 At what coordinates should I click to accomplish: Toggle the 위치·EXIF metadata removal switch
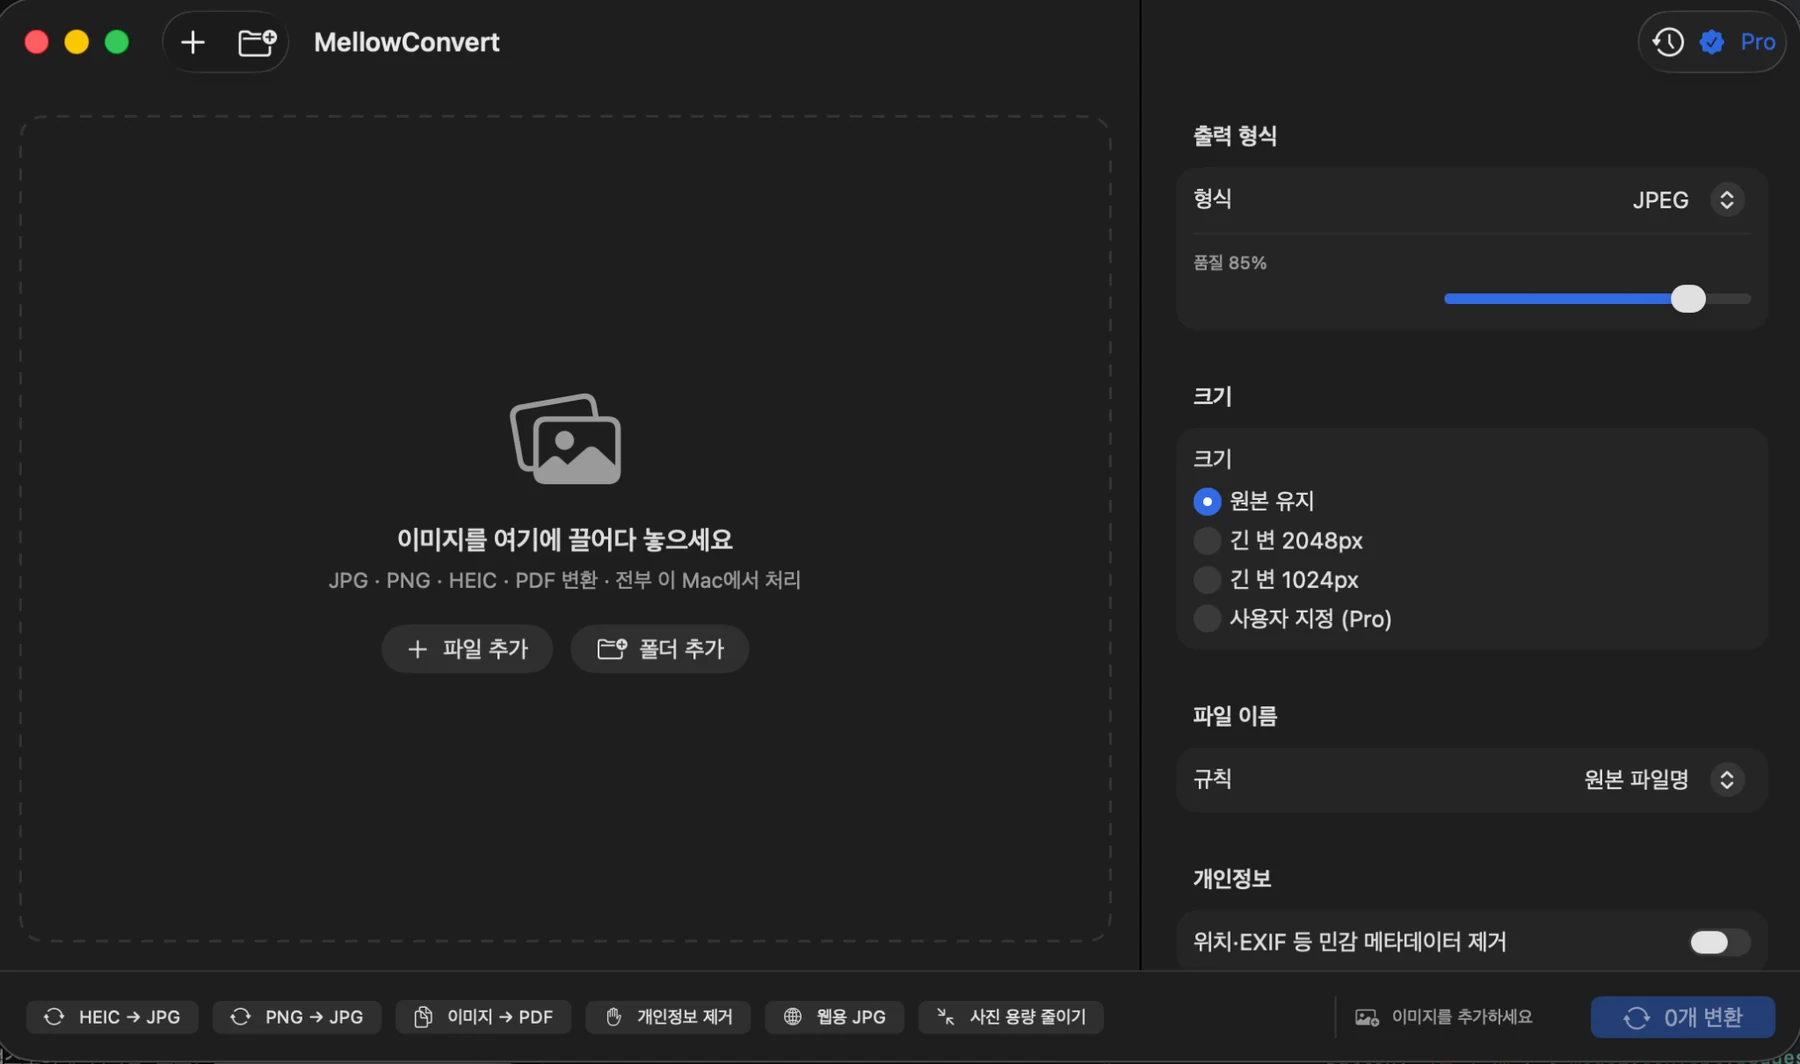click(1719, 942)
